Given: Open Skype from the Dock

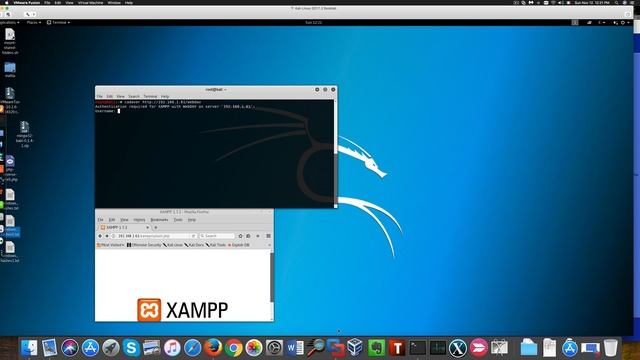Looking at the screenshot, I should [131, 348].
